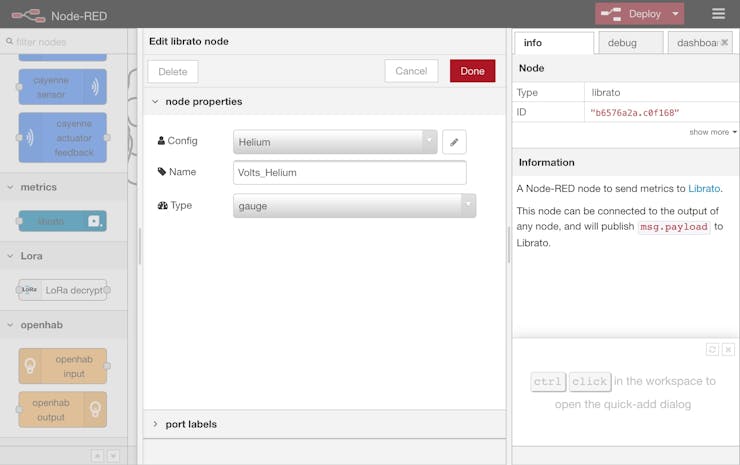Collapse the Lora palette category

(64, 256)
